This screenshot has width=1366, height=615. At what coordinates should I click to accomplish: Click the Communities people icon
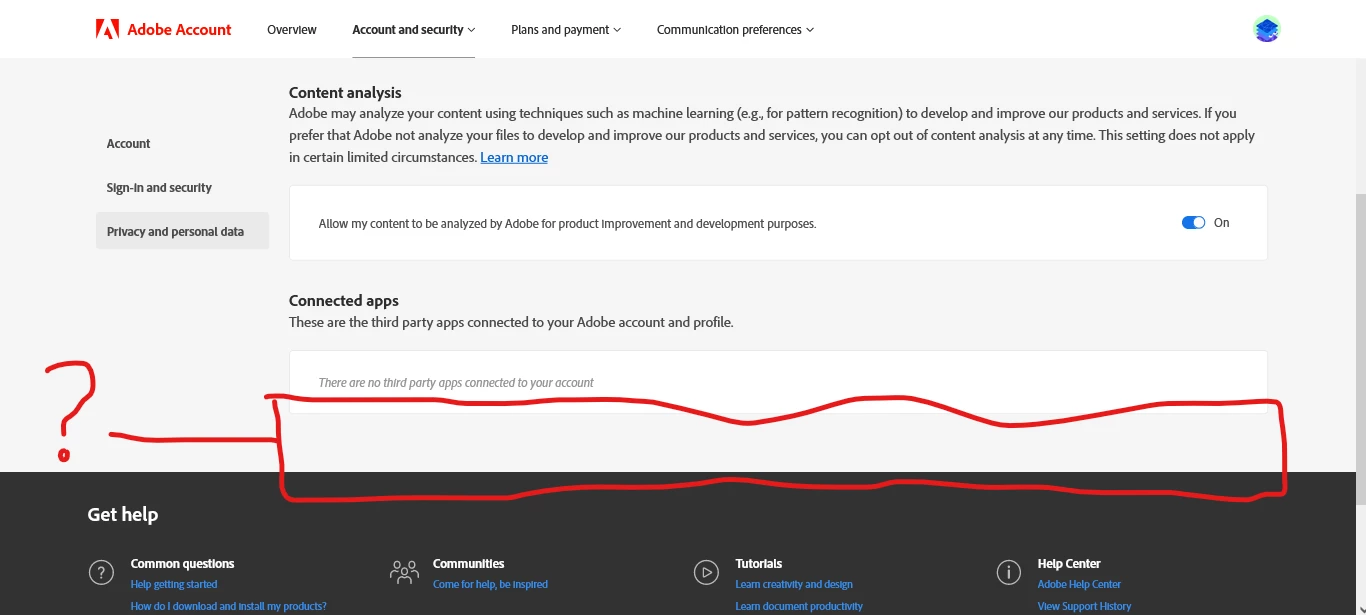pyautogui.click(x=404, y=572)
